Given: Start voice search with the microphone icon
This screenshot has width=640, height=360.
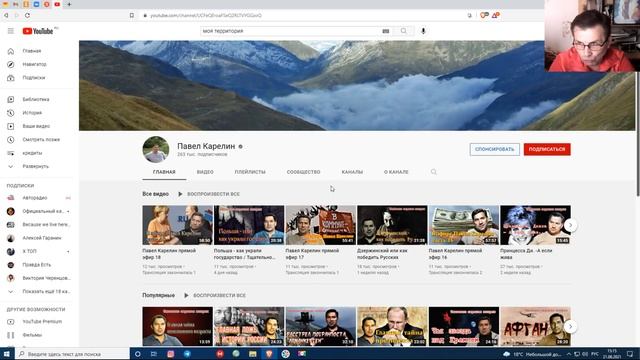Looking at the screenshot, I should (x=423, y=31).
